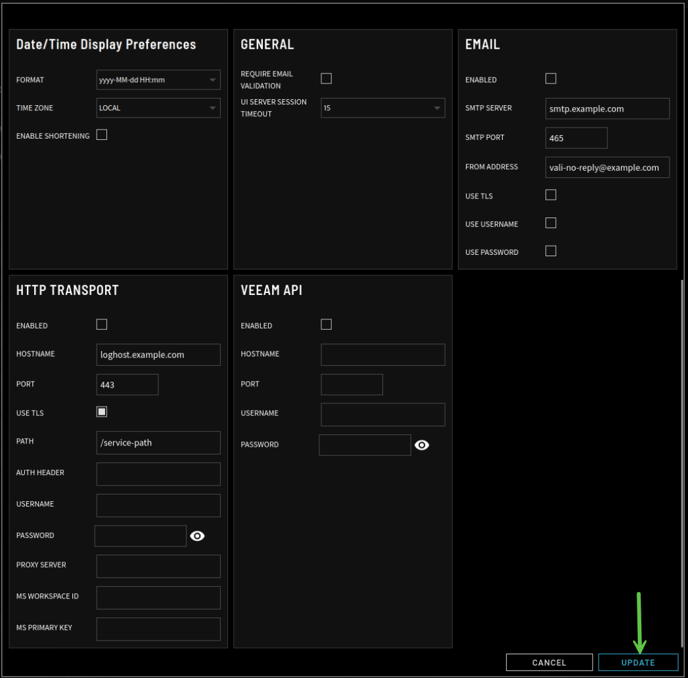Edit HTTP Transport Port field
Viewport: 688px width, 678px height.
click(x=127, y=384)
